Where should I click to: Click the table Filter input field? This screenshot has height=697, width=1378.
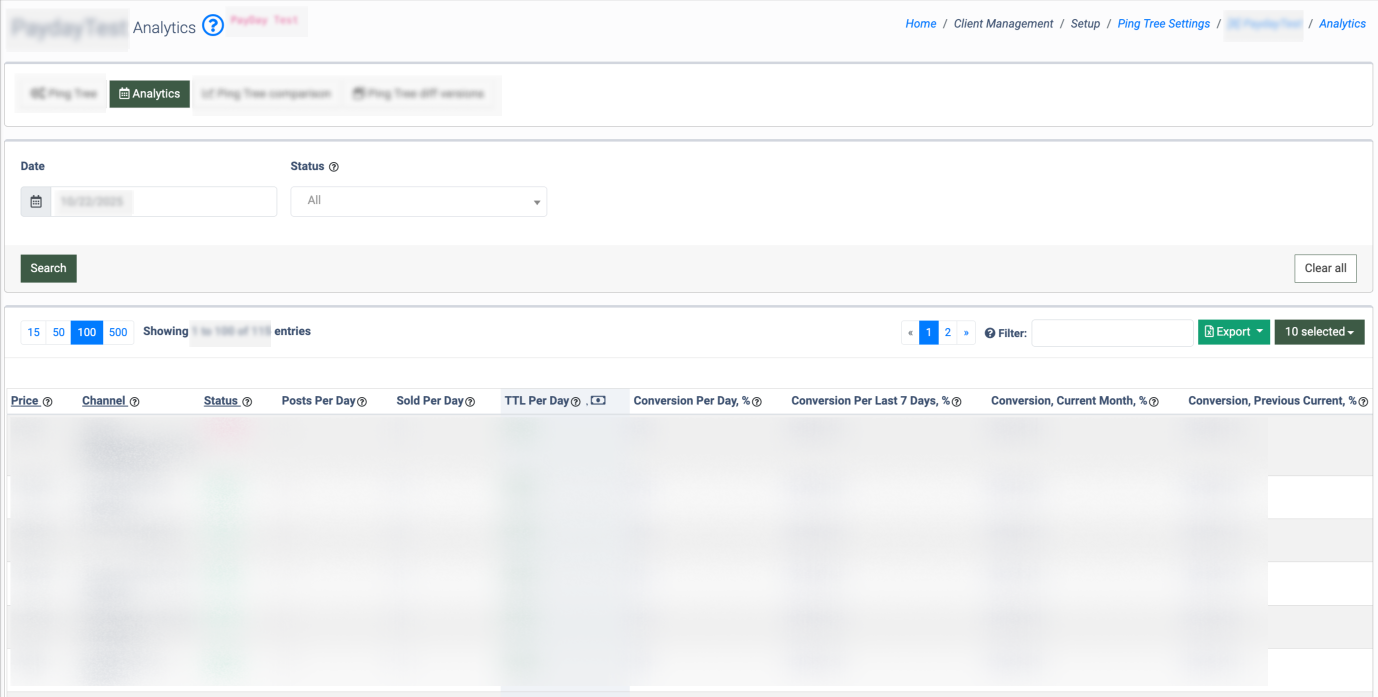click(x=1112, y=333)
